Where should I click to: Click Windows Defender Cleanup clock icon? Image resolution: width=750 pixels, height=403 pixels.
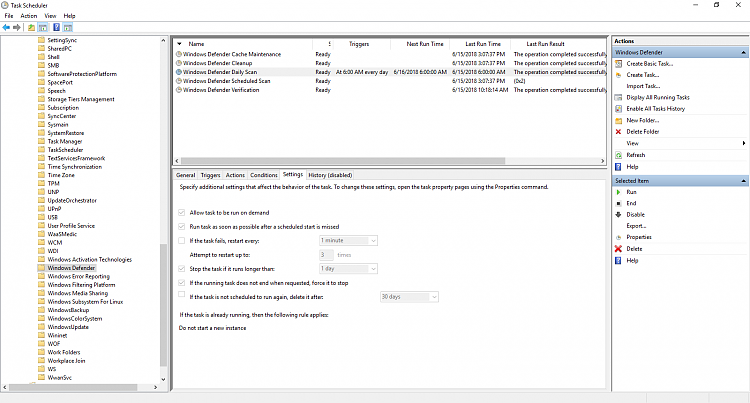coord(179,63)
